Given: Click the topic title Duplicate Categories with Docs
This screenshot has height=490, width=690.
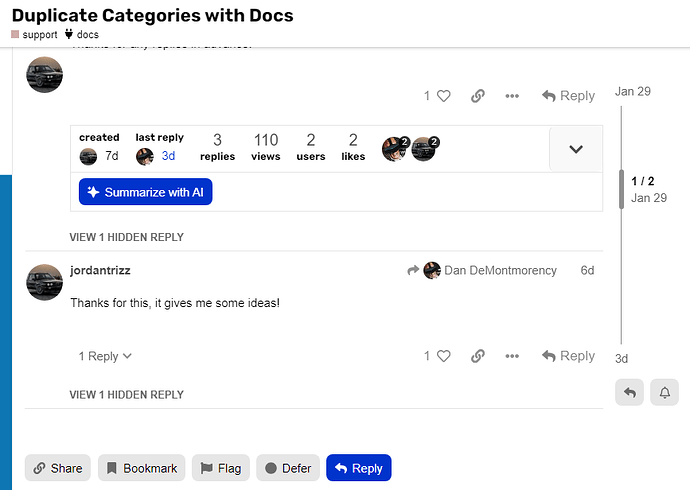Looking at the screenshot, I should [x=153, y=15].
